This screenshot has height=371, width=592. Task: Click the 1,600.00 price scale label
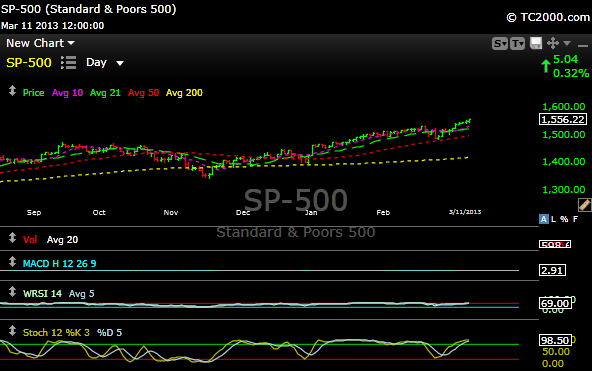[564, 107]
